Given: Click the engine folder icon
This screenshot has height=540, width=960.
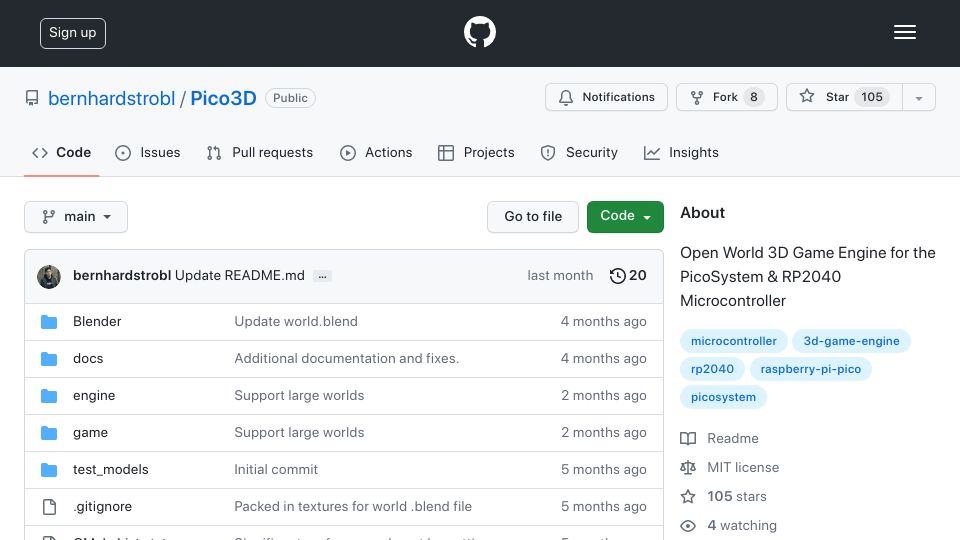Looking at the screenshot, I should [x=49, y=396].
